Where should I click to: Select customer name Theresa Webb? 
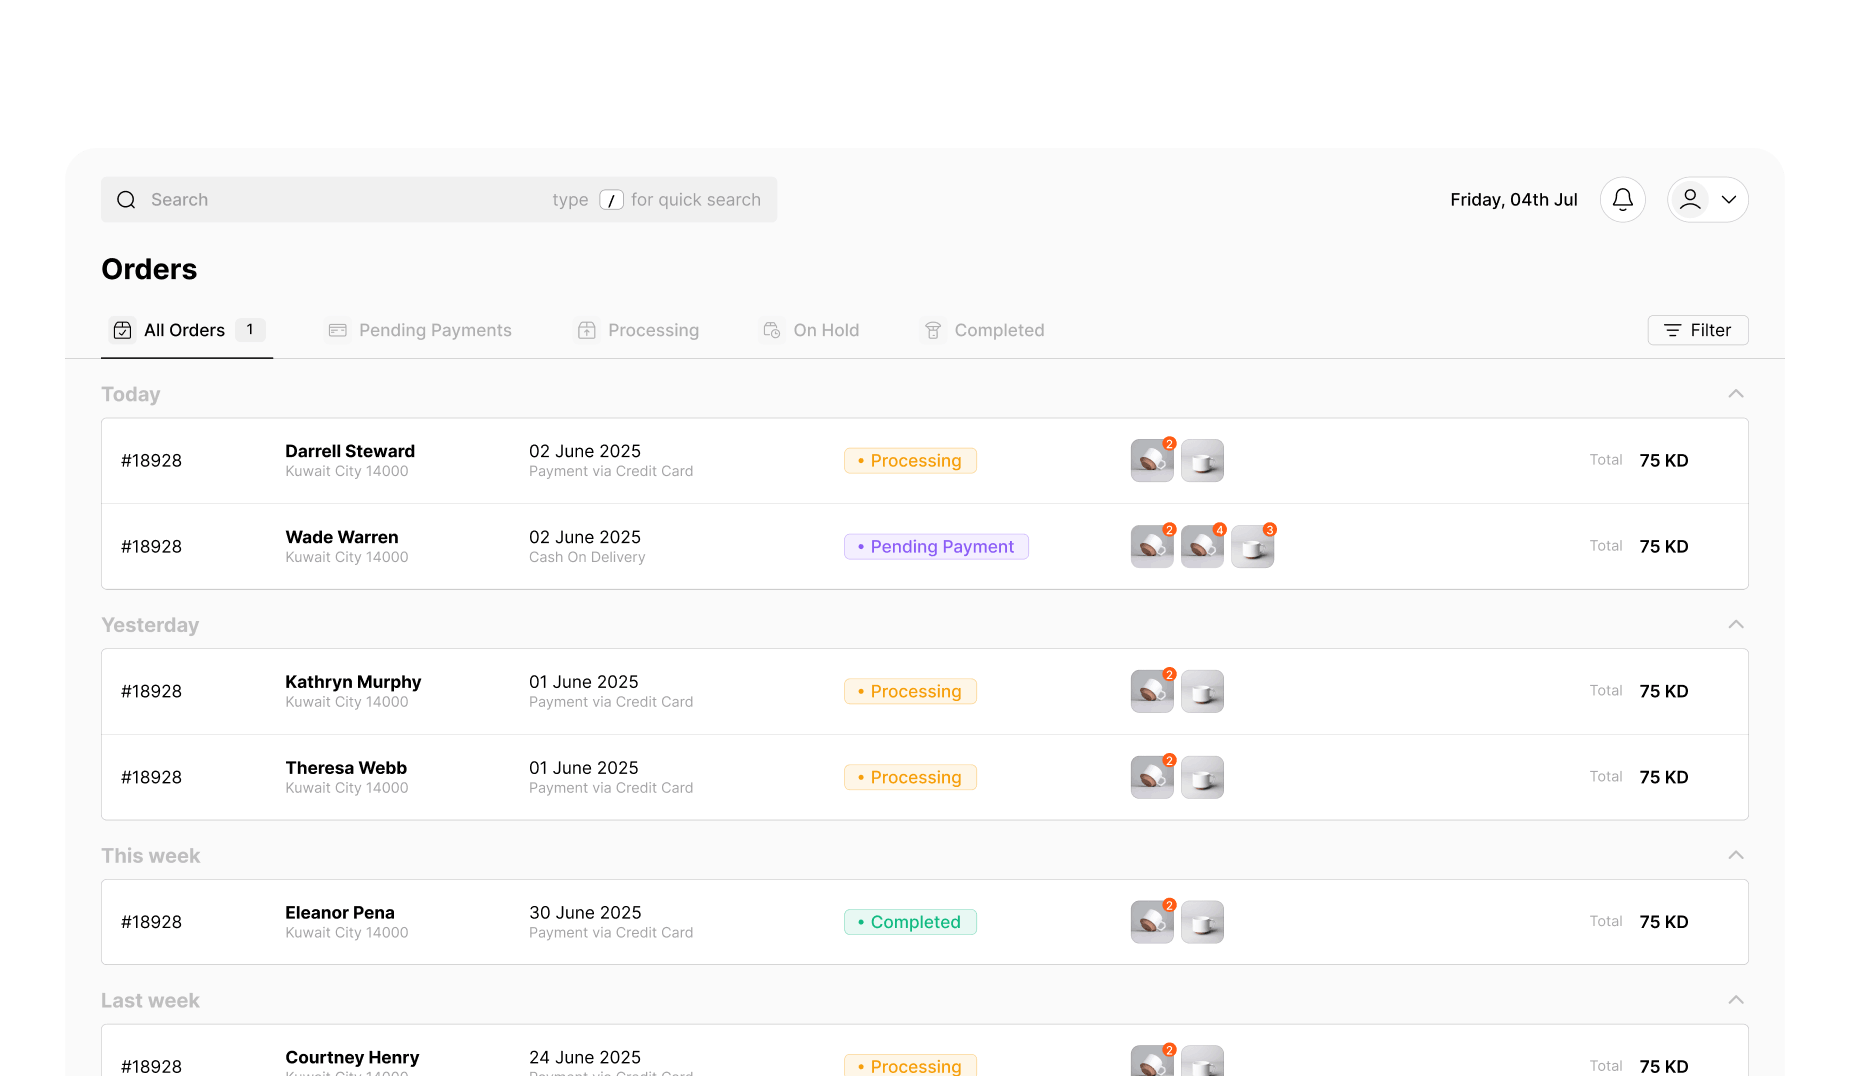(x=346, y=768)
